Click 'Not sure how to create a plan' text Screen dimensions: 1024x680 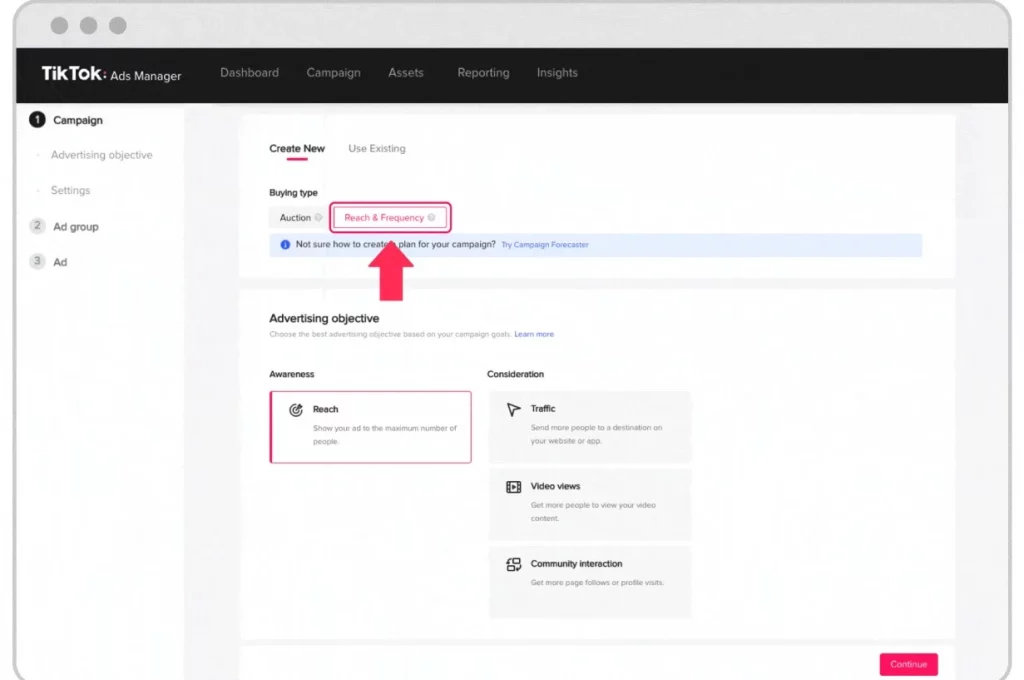point(396,244)
